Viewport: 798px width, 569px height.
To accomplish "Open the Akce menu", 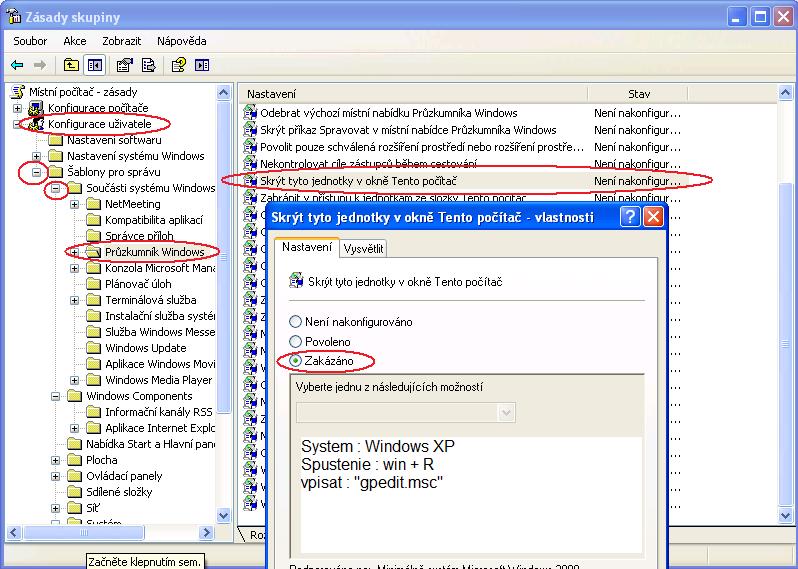I will point(75,41).
